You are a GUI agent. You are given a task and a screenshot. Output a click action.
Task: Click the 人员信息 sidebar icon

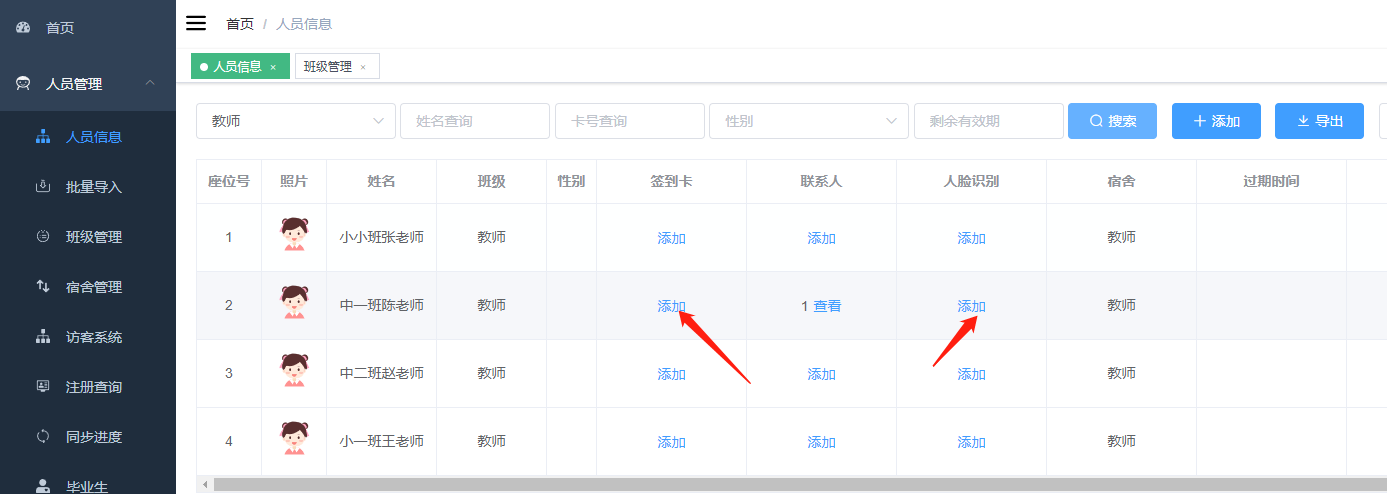pos(43,137)
